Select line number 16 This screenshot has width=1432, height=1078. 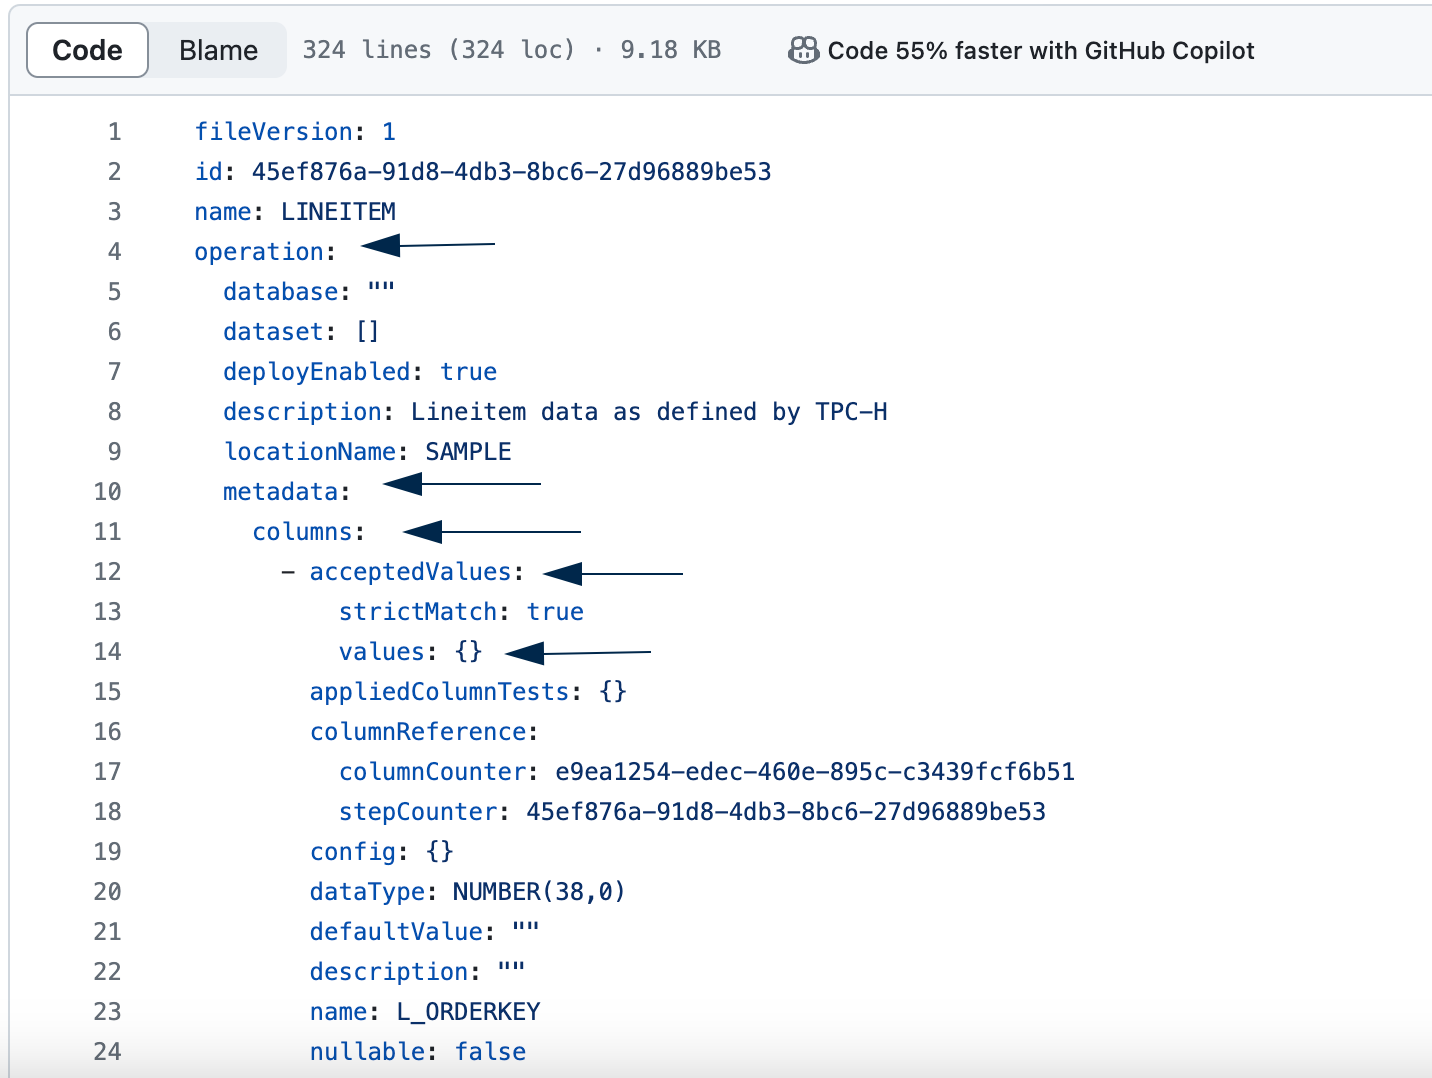click(x=107, y=732)
